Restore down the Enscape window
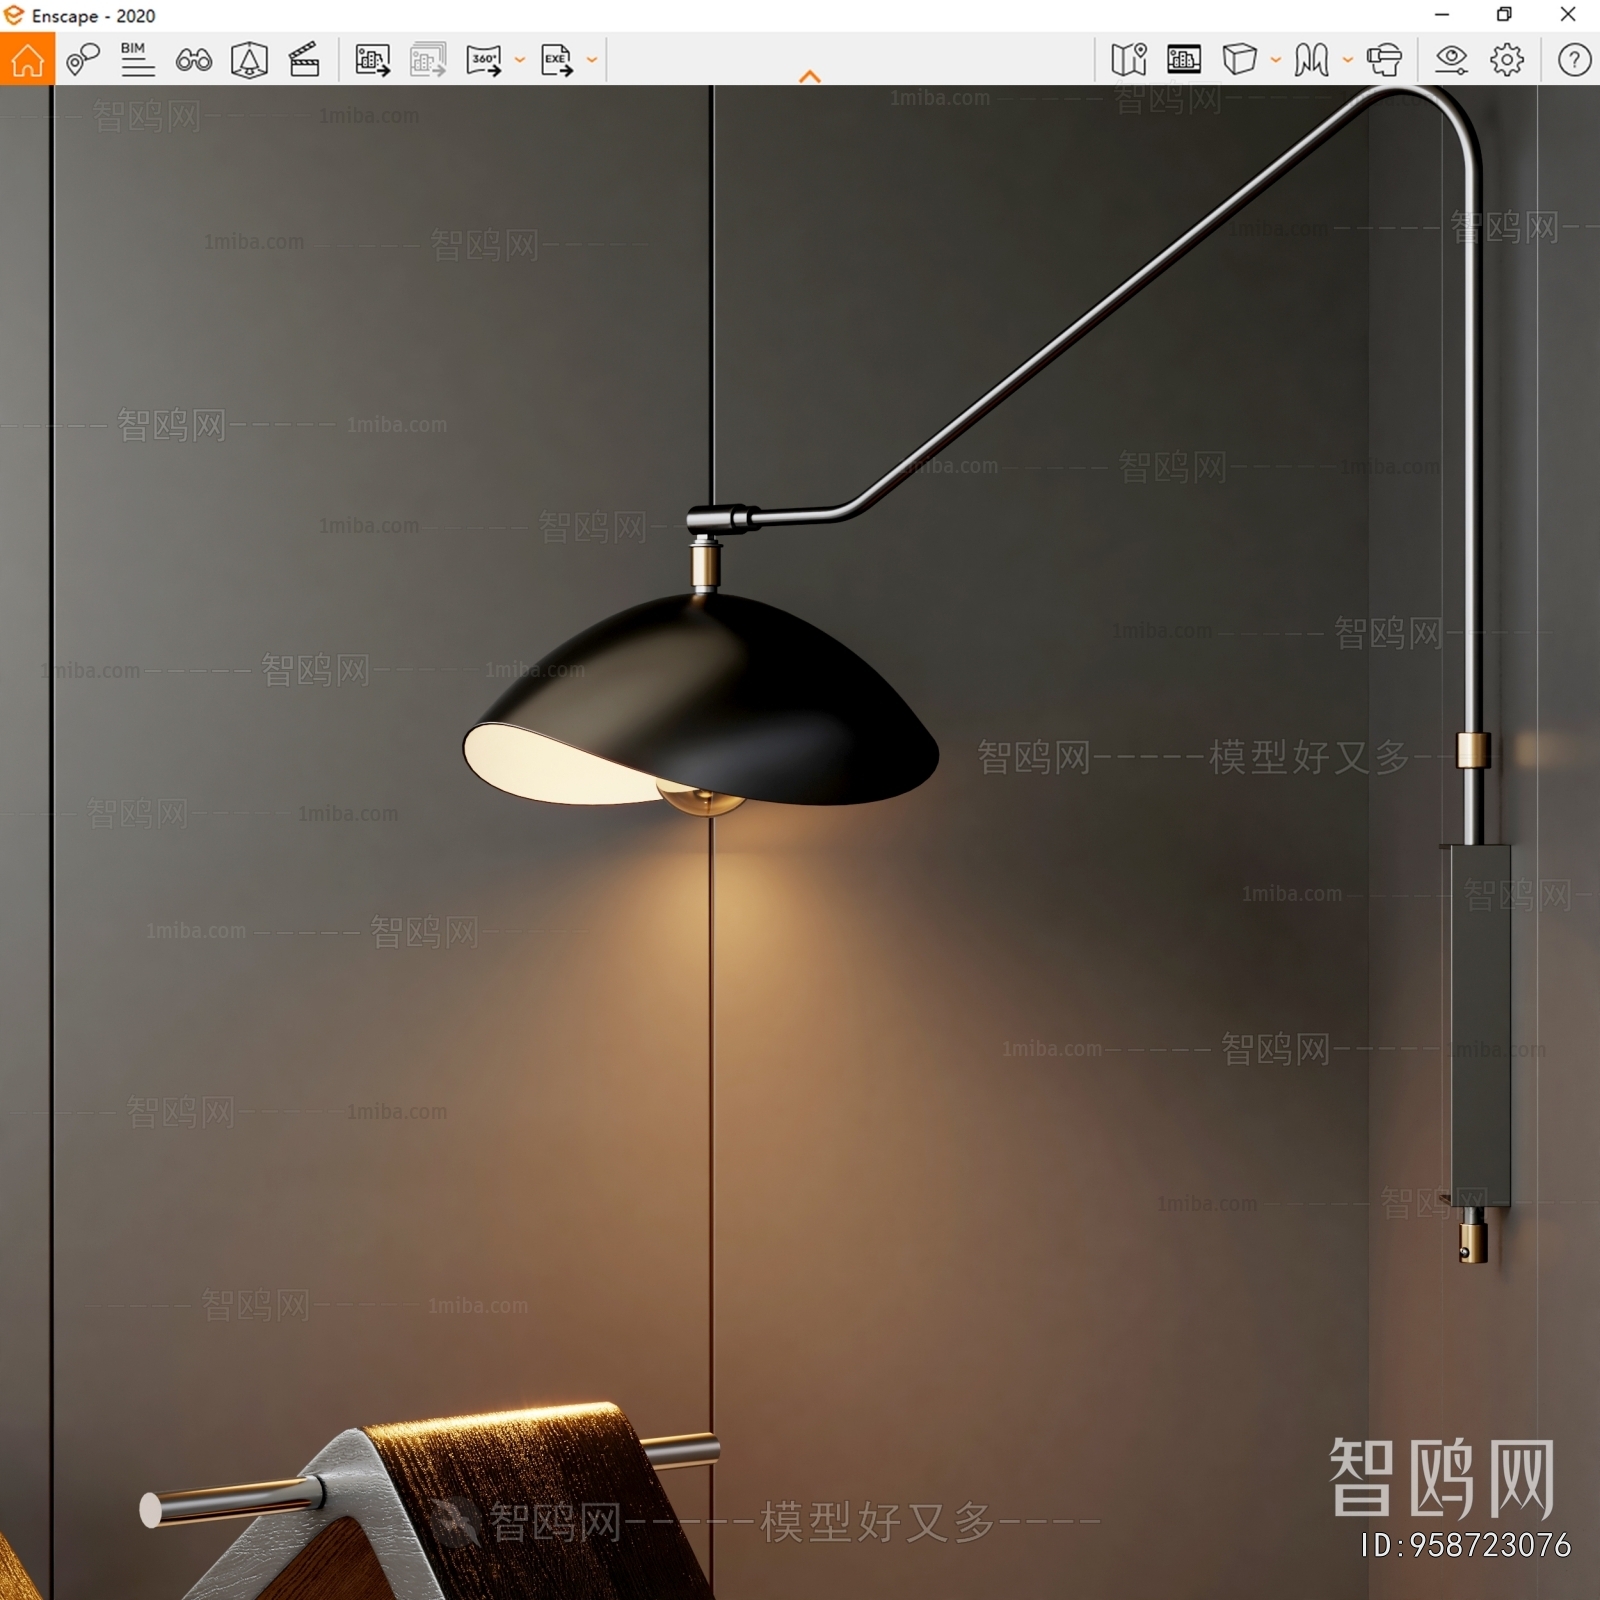This screenshot has width=1600, height=1600. tap(1504, 15)
